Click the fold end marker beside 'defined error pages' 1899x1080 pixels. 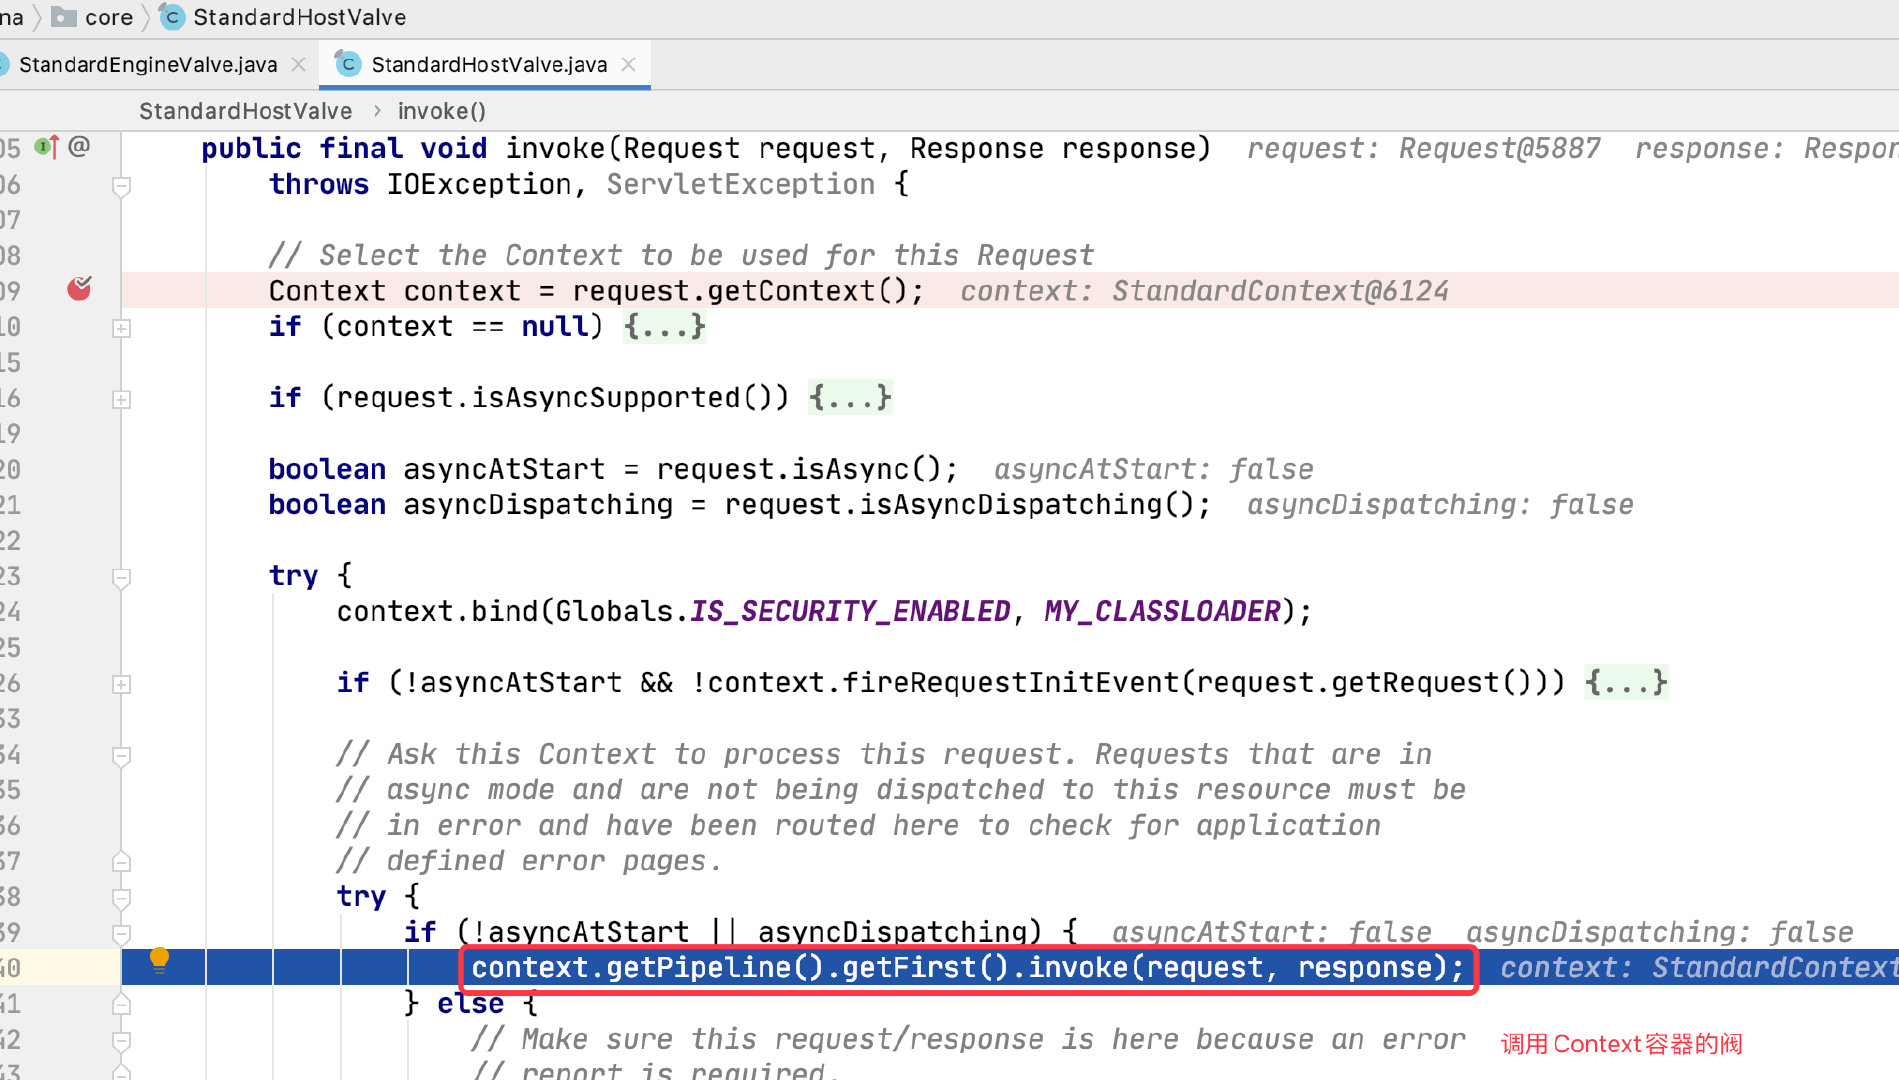click(121, 862)
